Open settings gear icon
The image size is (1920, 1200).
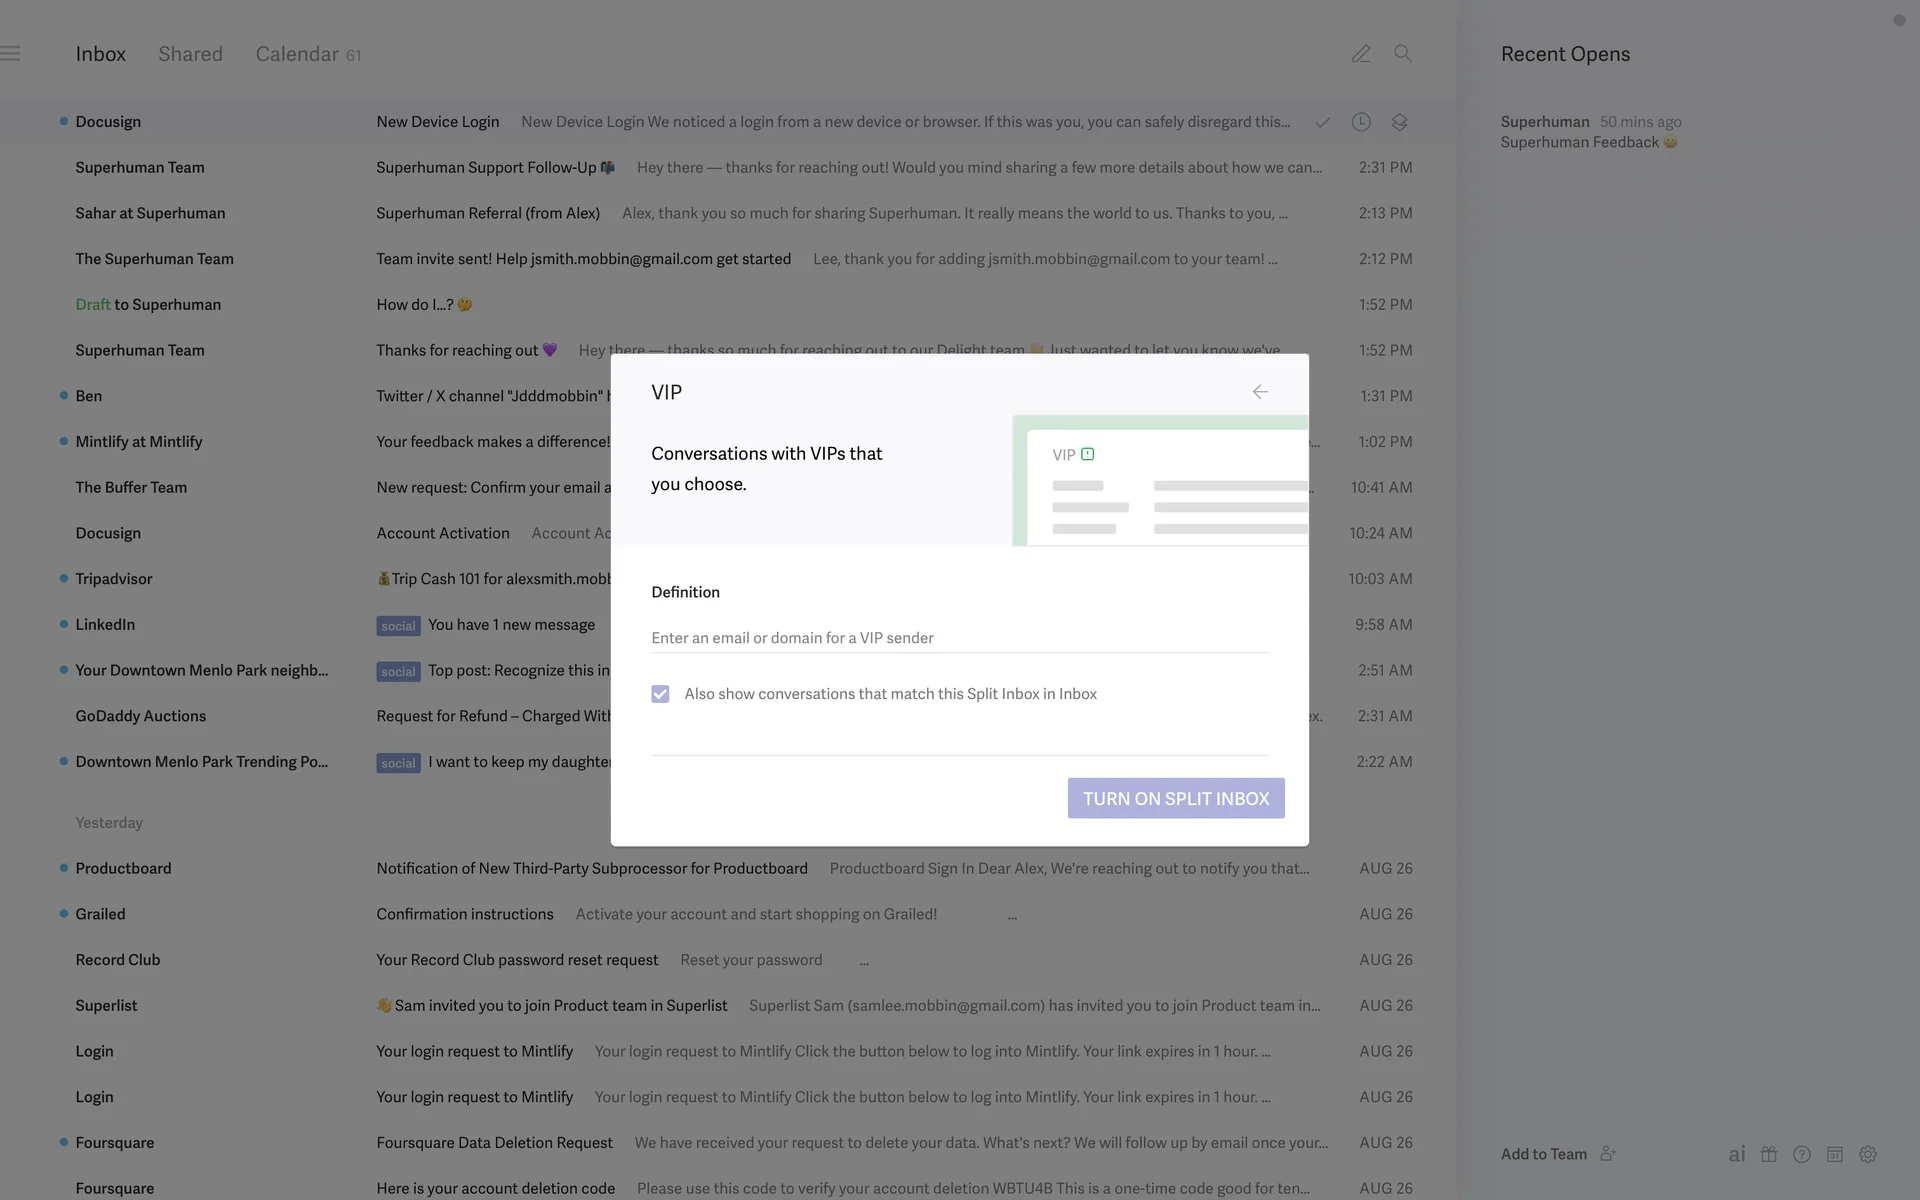(x=1868, y=1154)
